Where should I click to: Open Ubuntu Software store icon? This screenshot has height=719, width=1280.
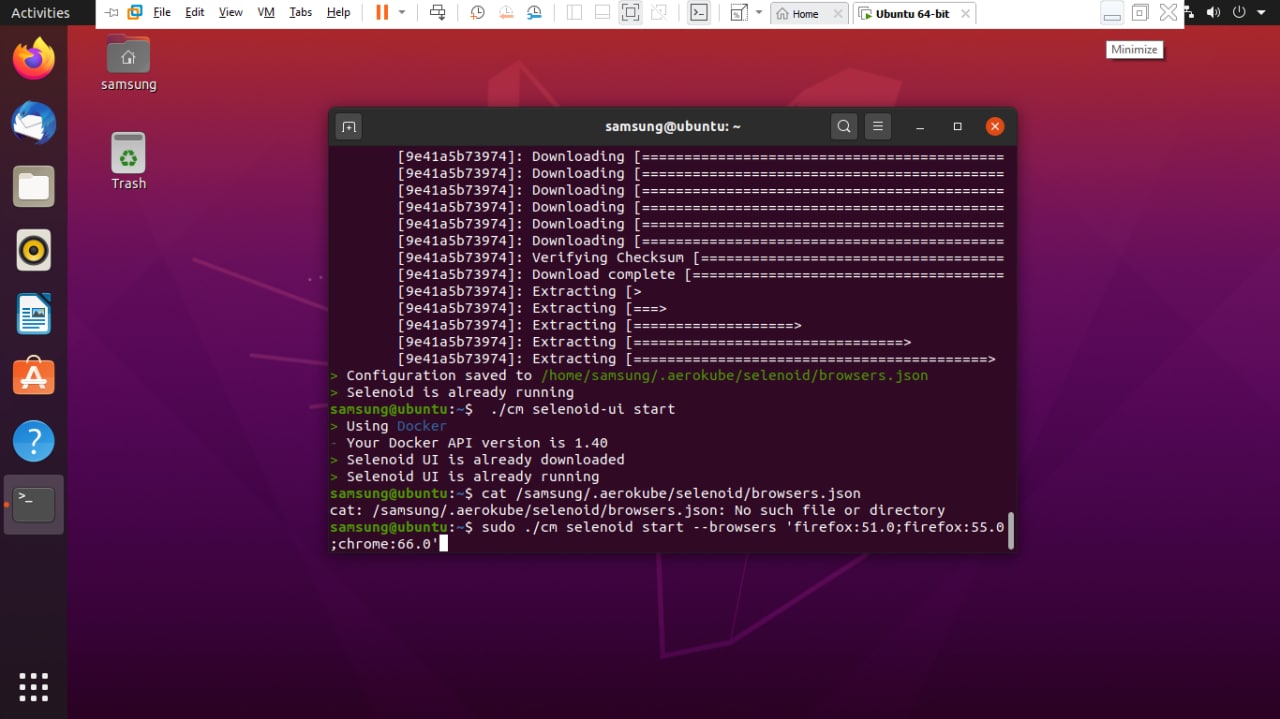pos(34,377)
